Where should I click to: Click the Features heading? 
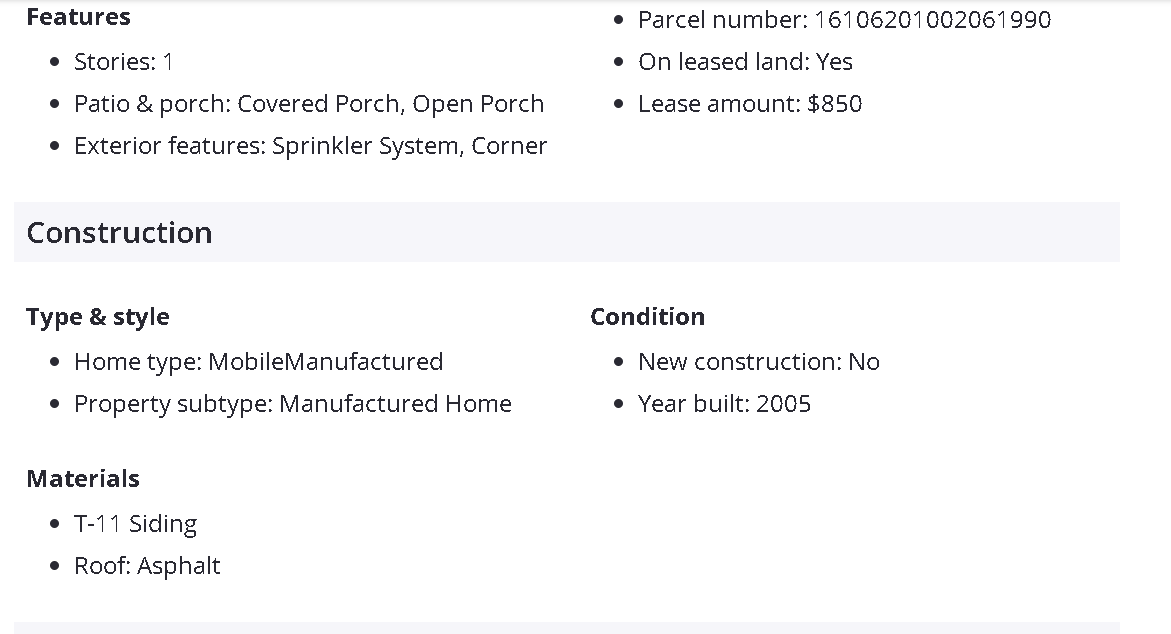(x=78, y=17)
